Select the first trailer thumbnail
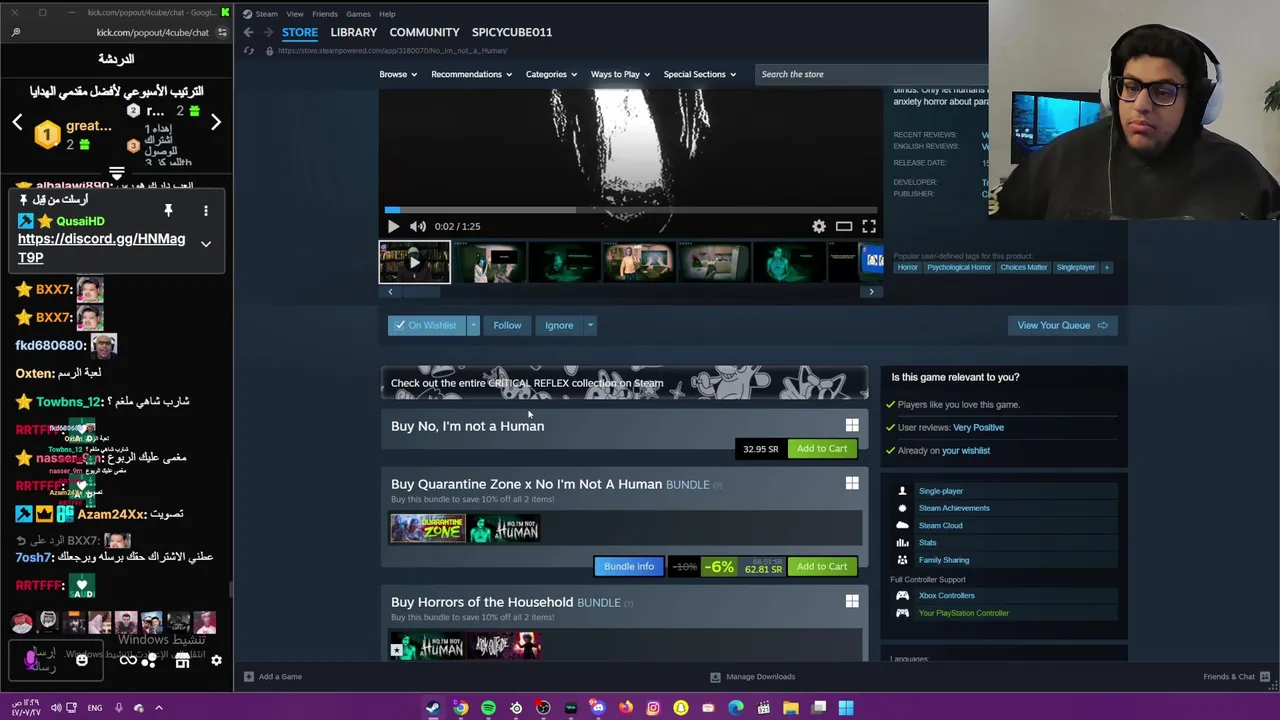This screenshot has width=1280, height=720. click(x=414, y=263)
